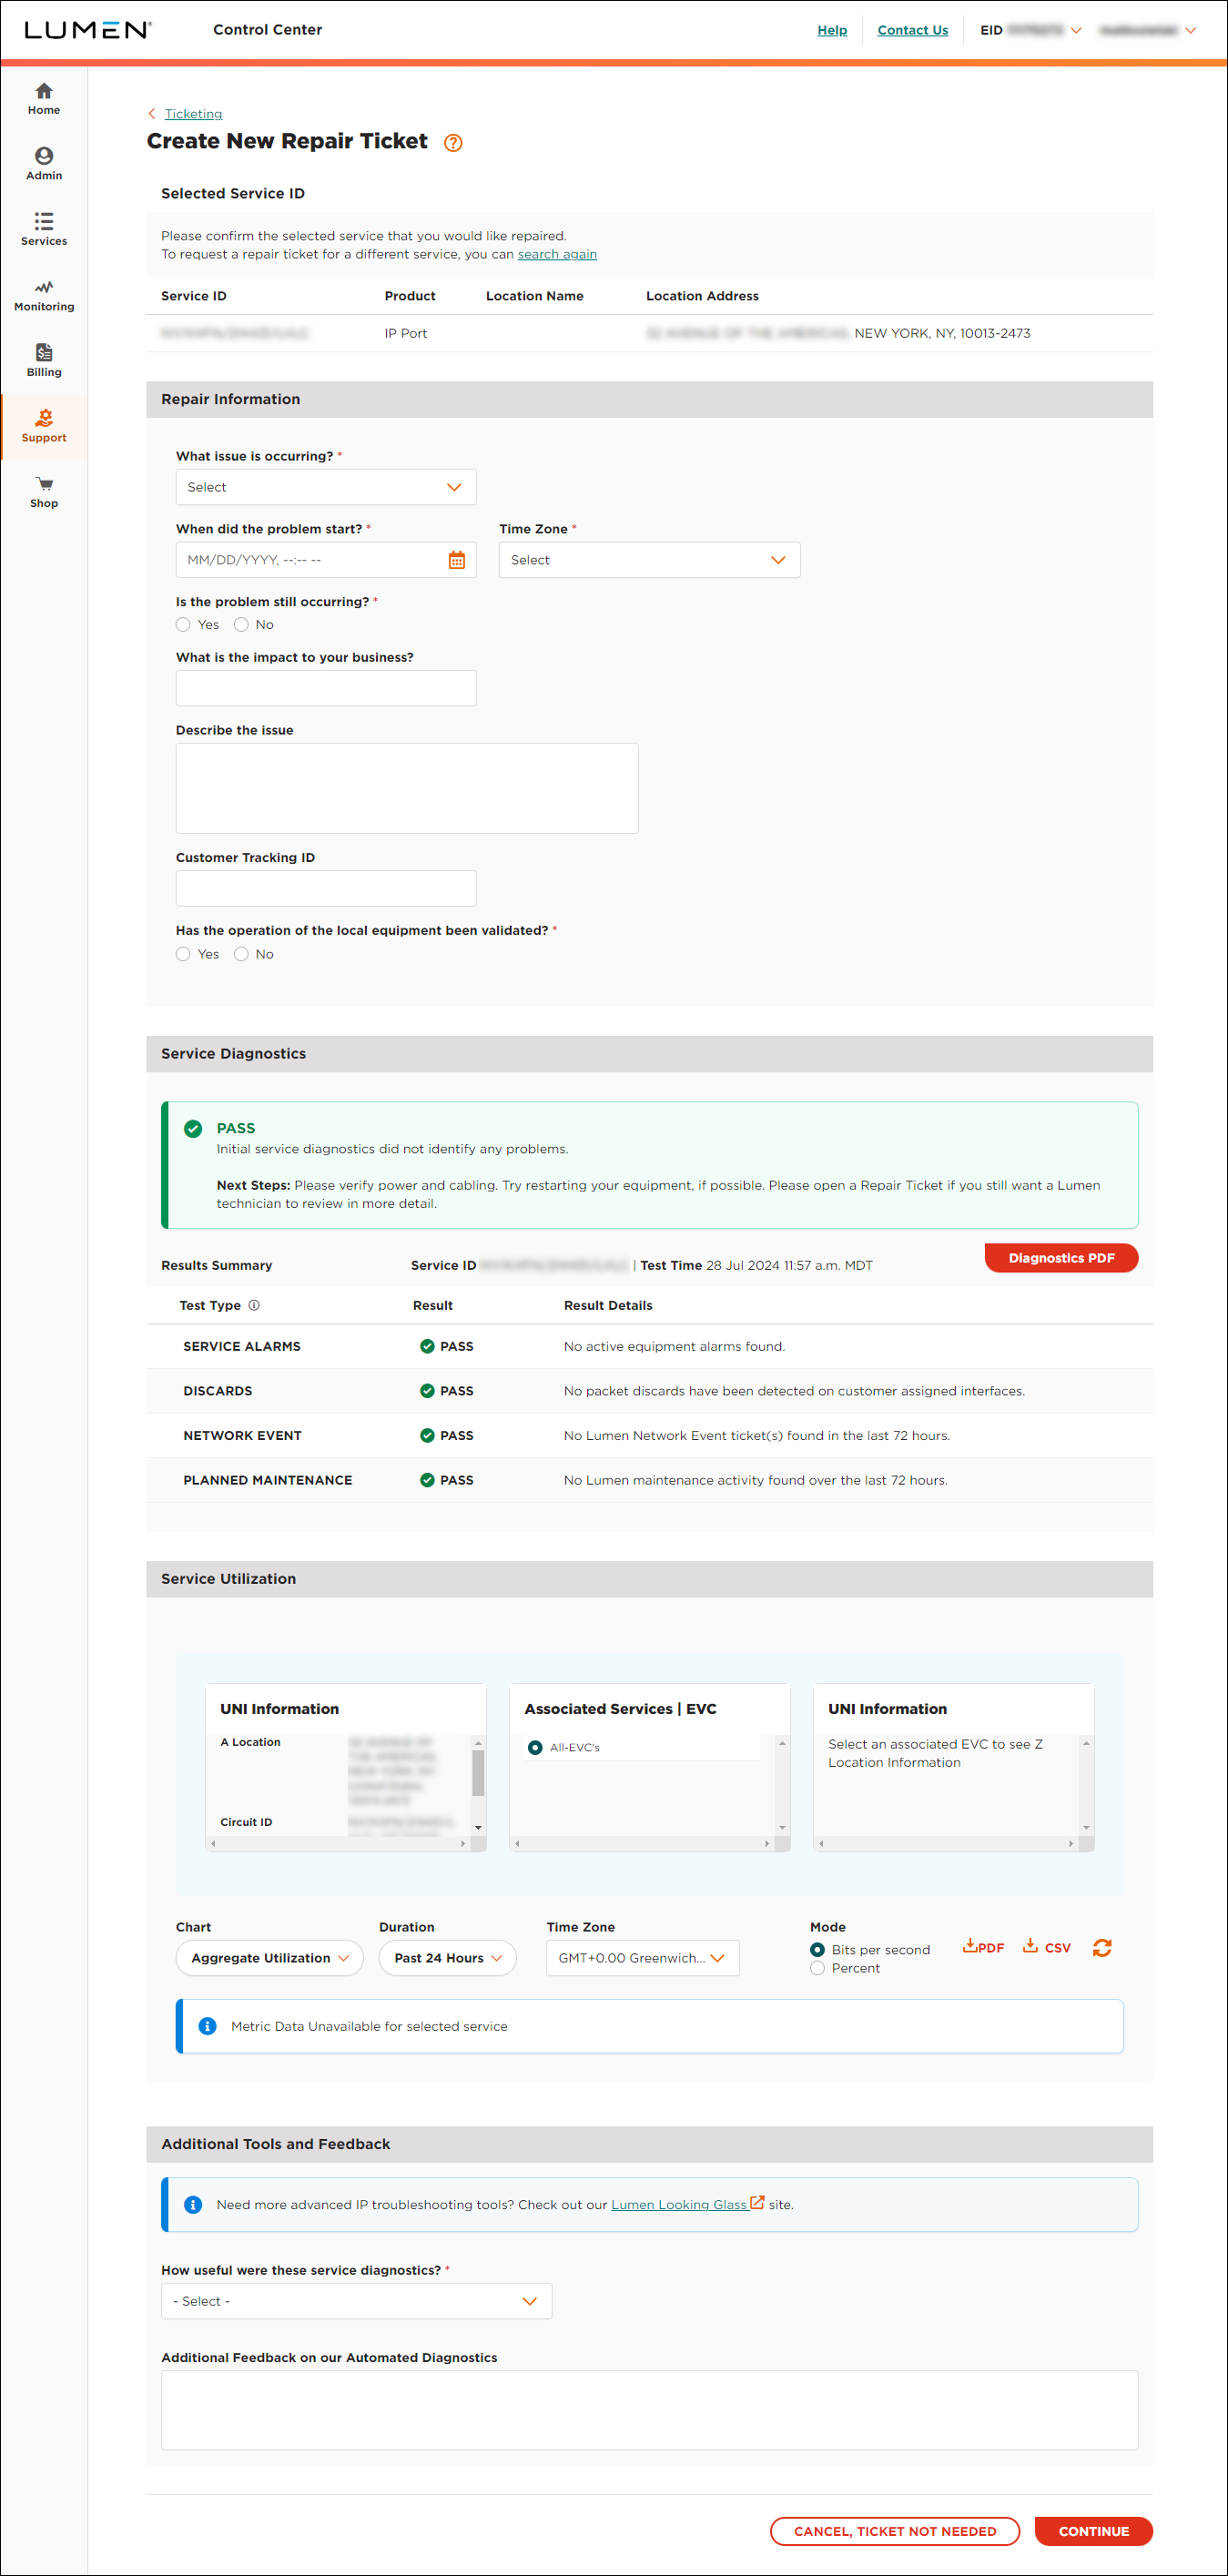1228x2576 pixels.
Task: Click Cancel, Ticket Not Needed button
Action: pyautogui.click(x=895, y=2531)
